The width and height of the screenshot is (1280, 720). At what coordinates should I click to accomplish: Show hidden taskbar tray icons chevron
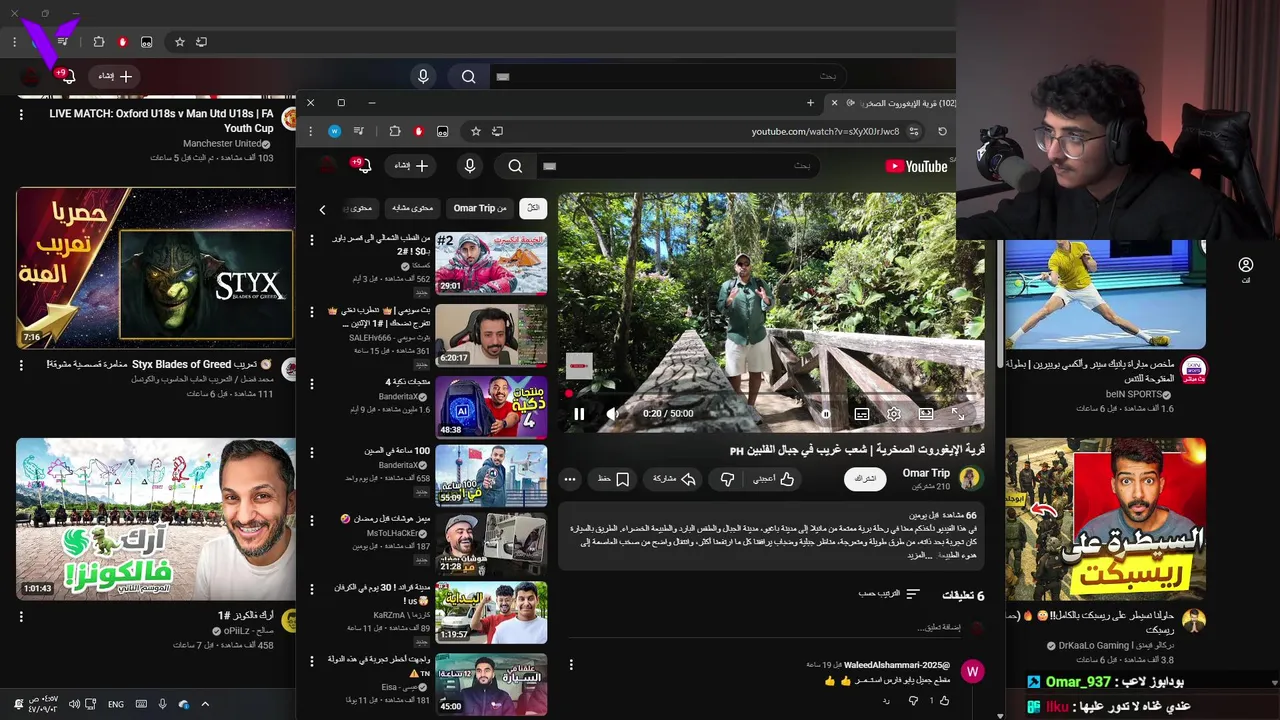coord(205,704)
